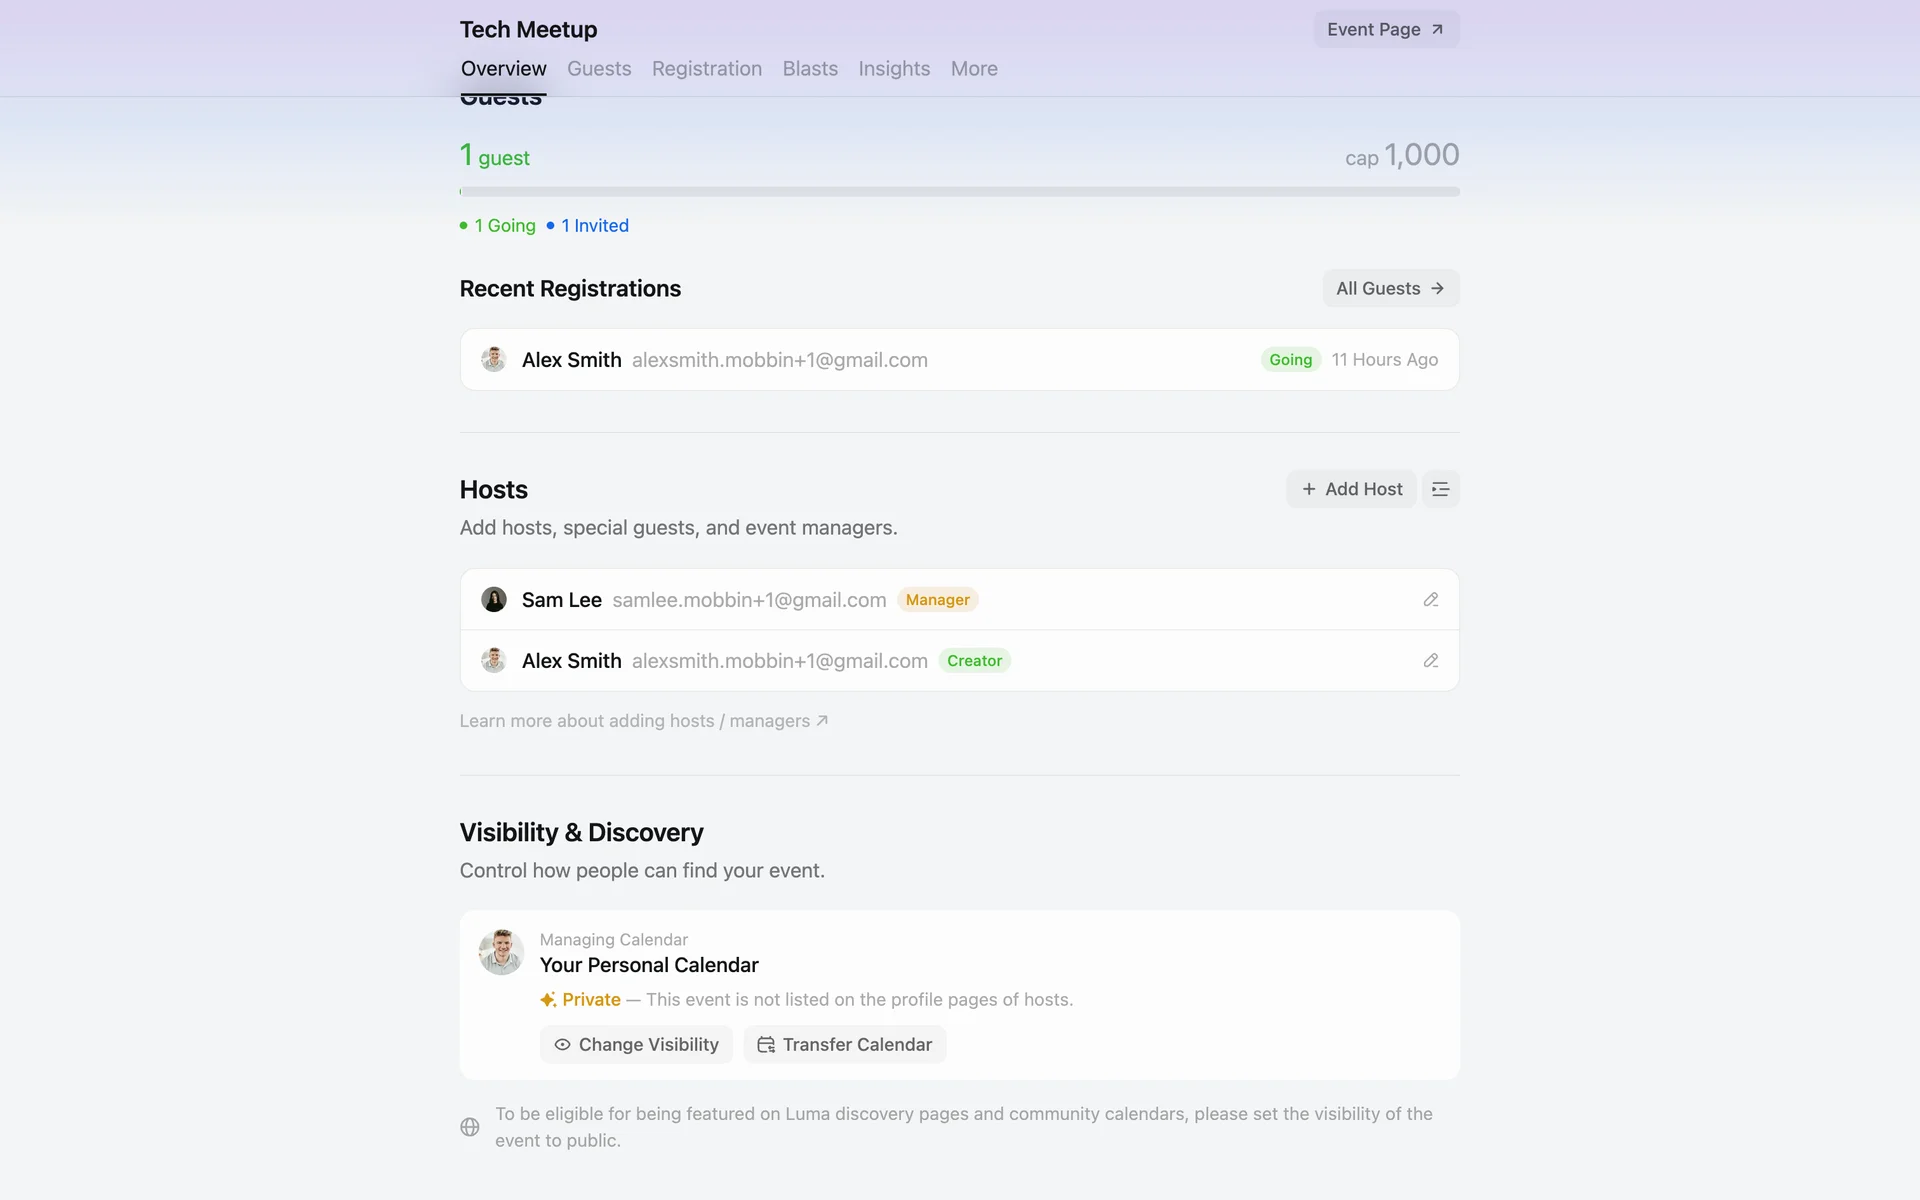Open the host reorder list icon
1920x1200 pixels.
tap(1440, 489)
